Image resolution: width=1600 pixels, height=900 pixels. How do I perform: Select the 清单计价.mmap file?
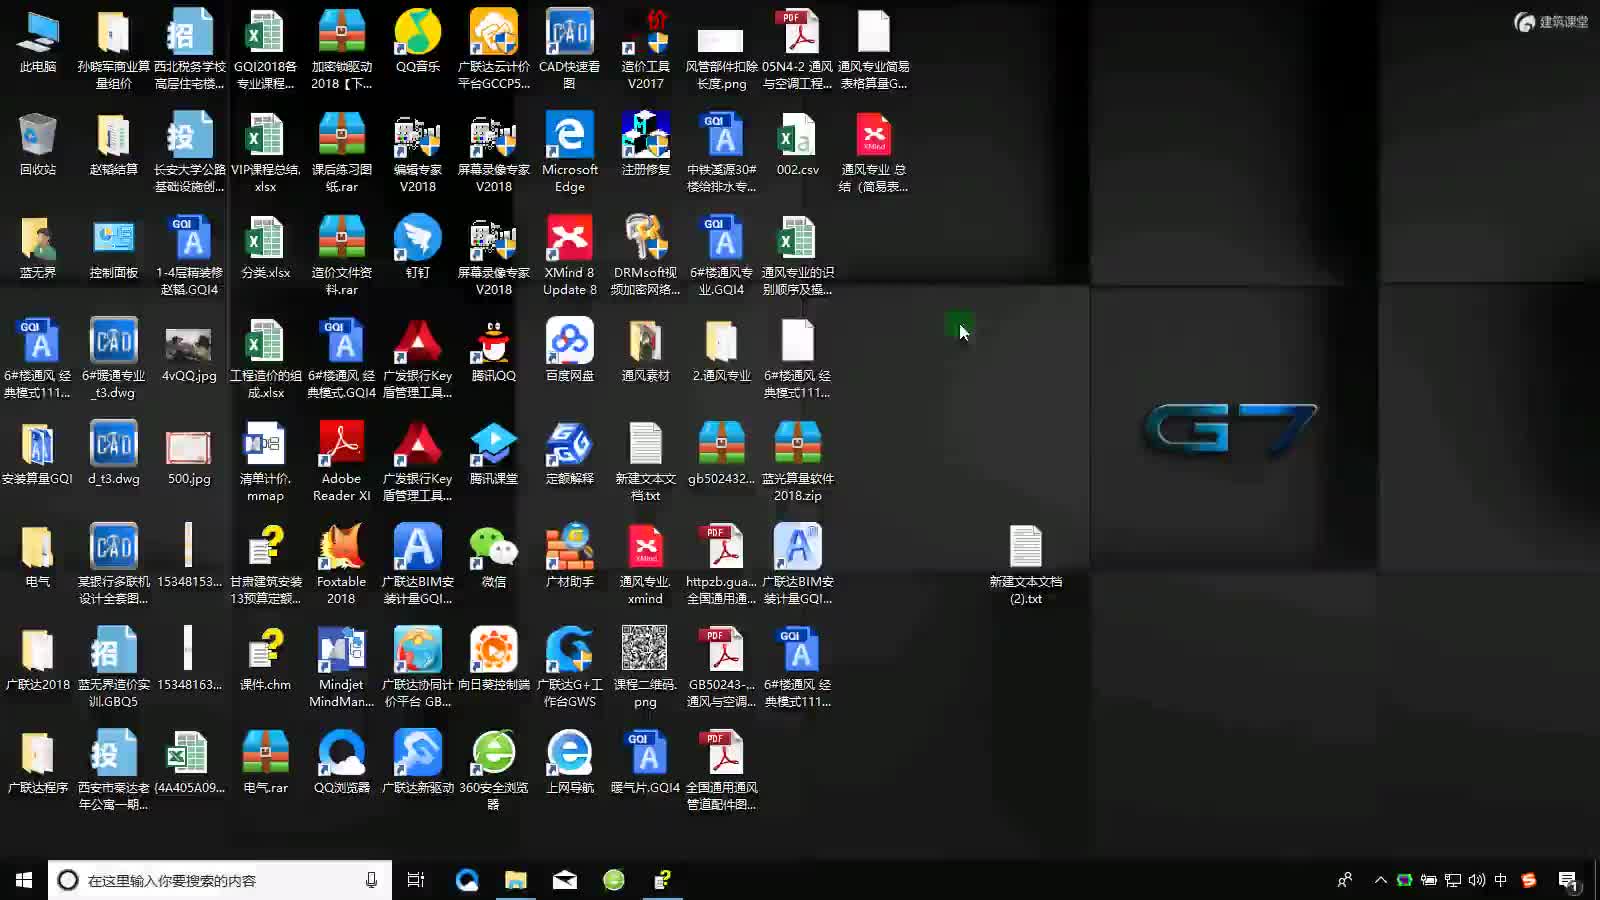(x=266, y=462)
